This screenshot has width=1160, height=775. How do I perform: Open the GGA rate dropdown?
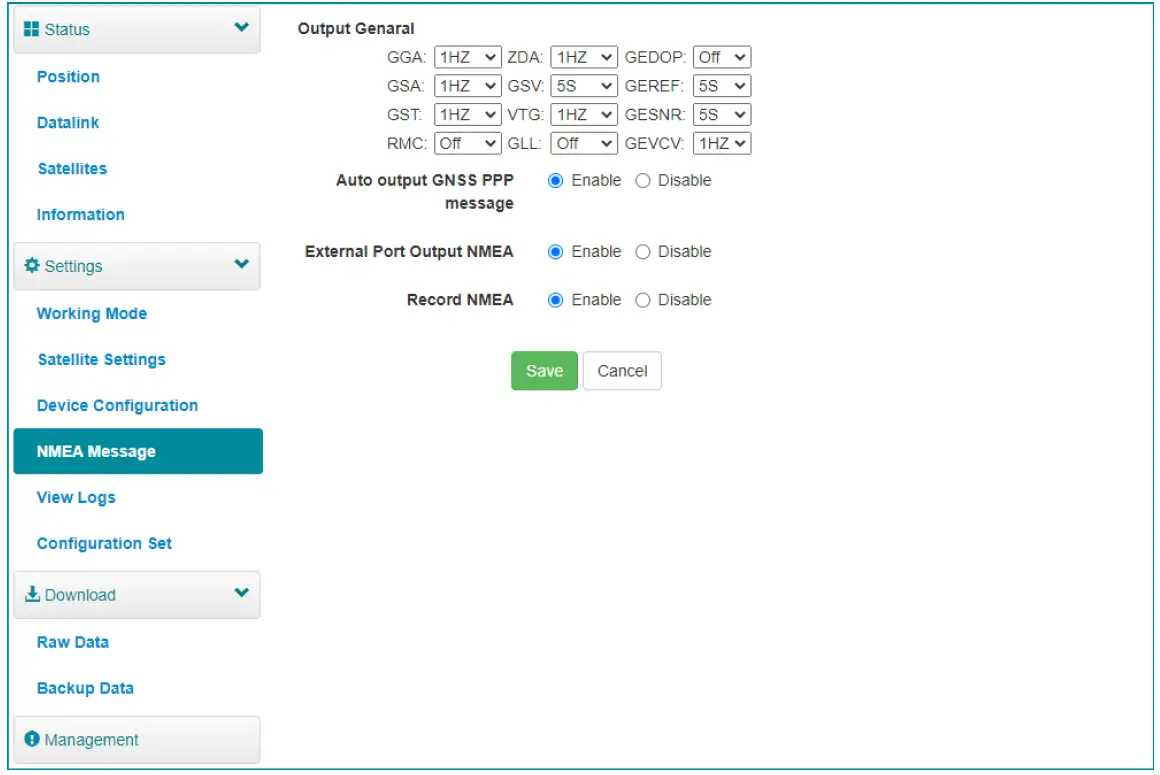[468, 57]
